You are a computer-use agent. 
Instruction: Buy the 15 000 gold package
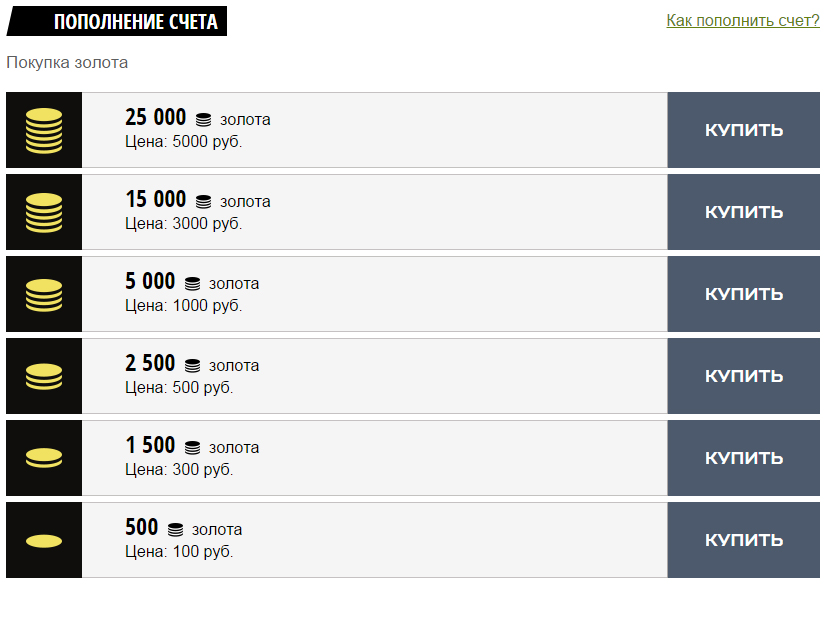tap(743, 212)
